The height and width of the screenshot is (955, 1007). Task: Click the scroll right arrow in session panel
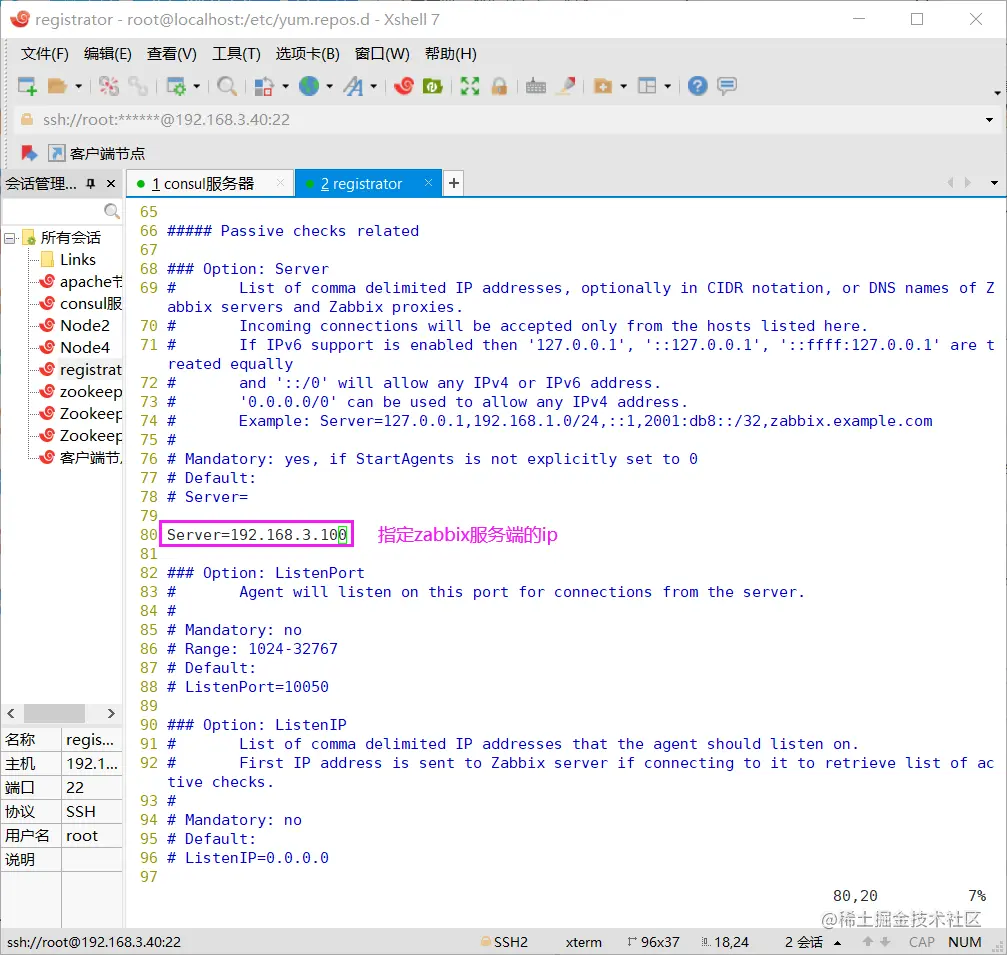click(x=111, y=713)
